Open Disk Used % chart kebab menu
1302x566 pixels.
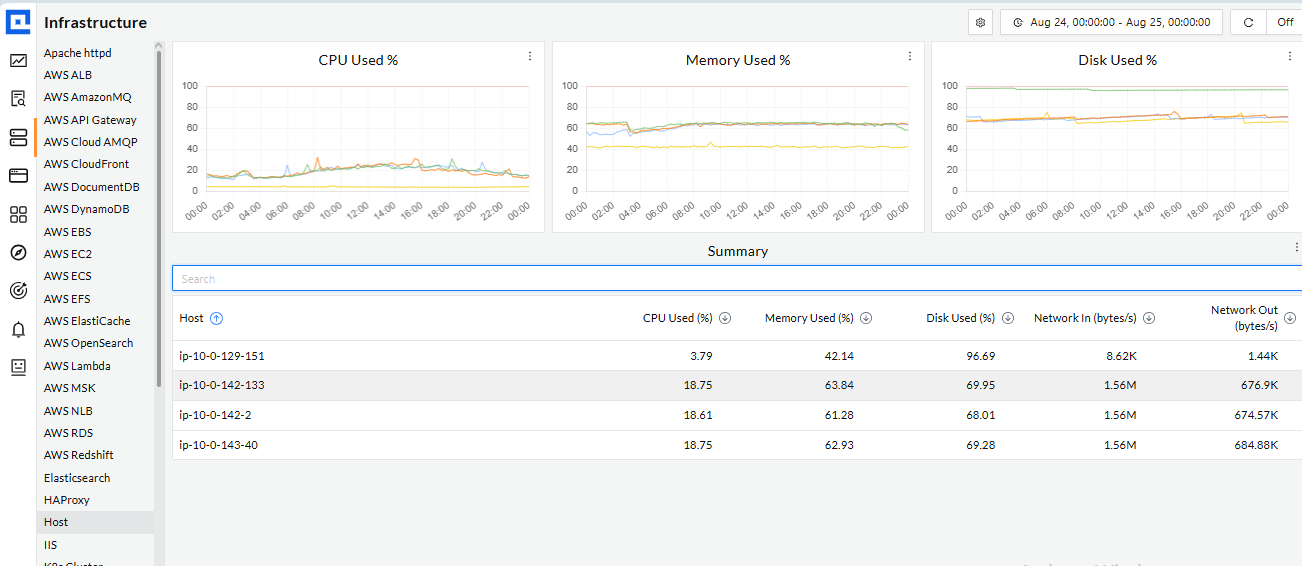coord(1289,56)
